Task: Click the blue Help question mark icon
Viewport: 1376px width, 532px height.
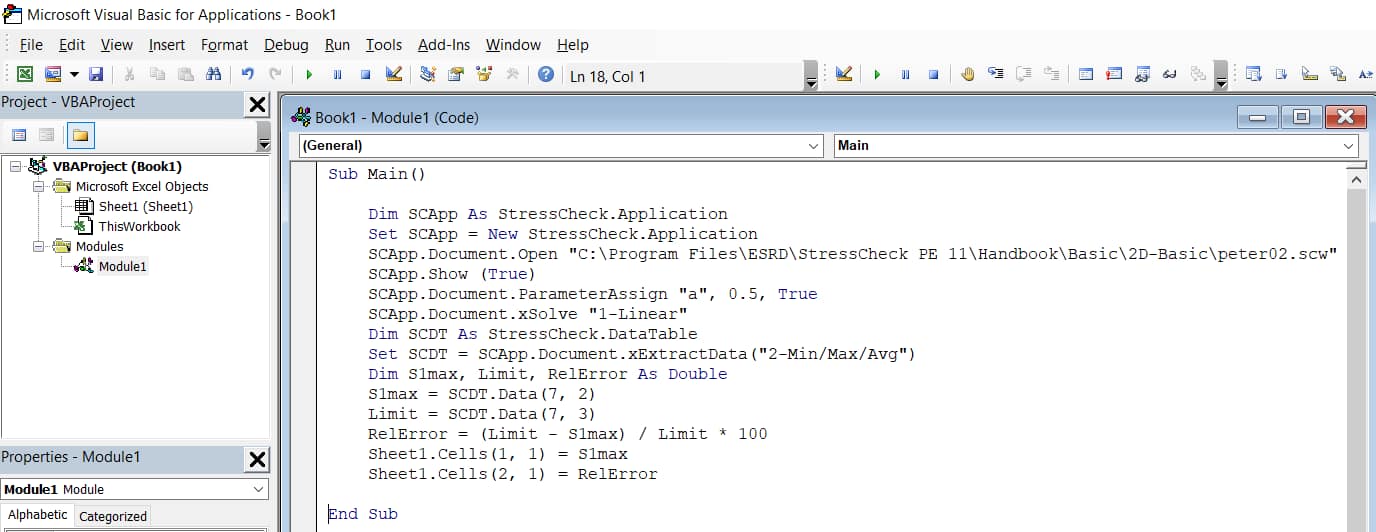Action: click(545, 75)
